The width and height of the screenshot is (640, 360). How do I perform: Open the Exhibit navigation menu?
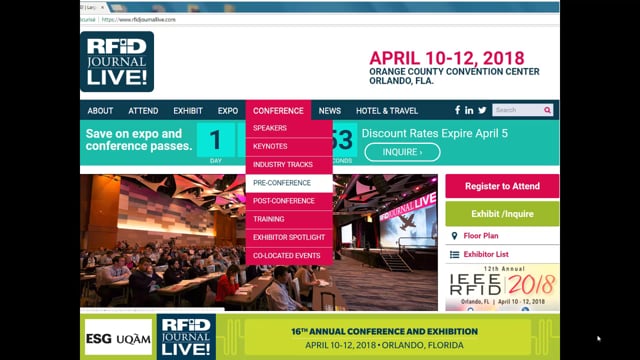pos(188,111)
